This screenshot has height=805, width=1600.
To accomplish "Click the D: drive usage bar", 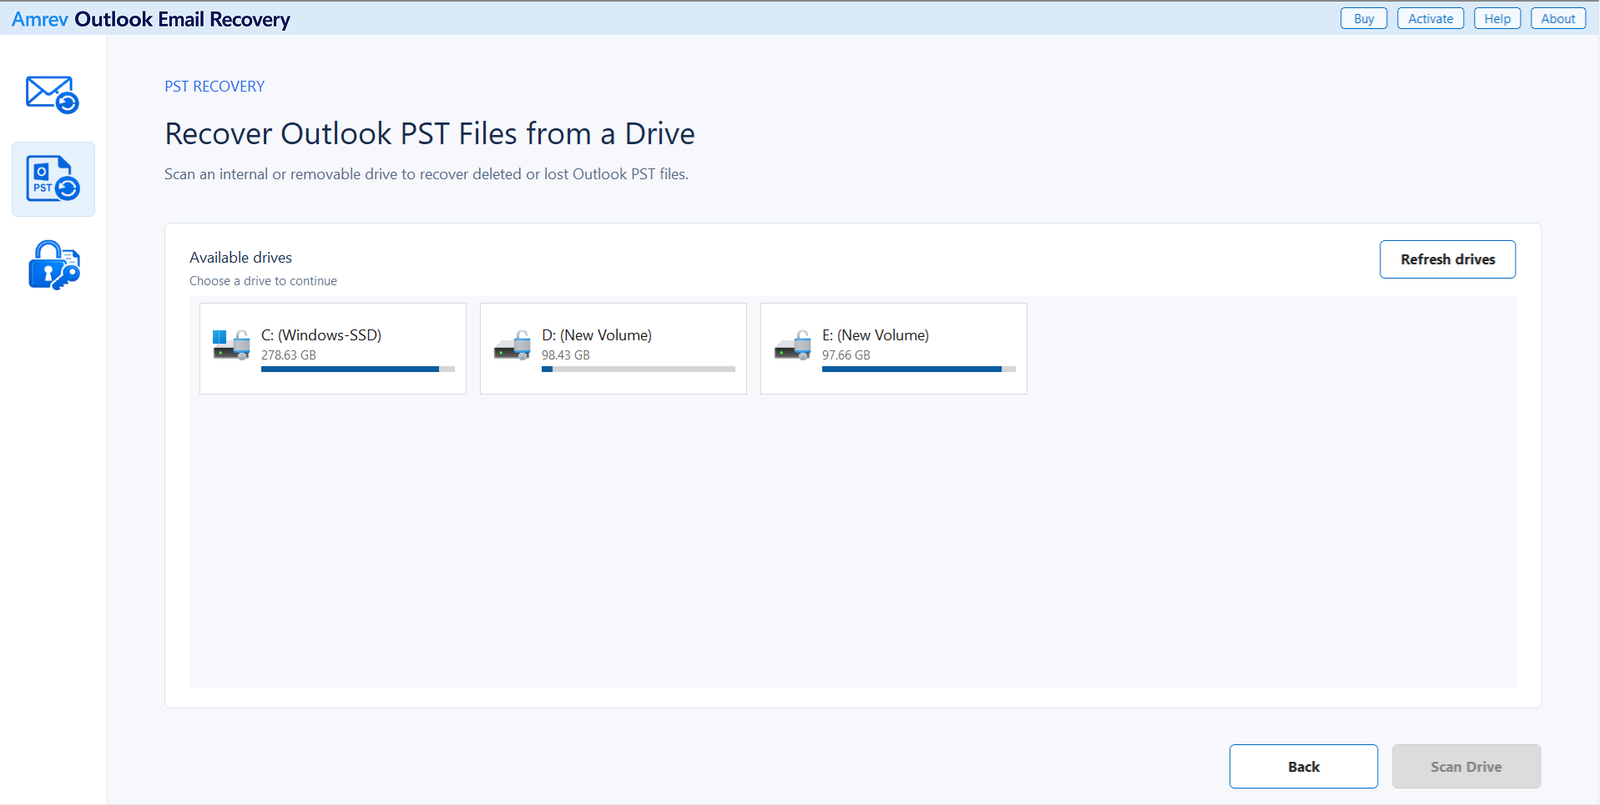I will tap(638, 369).
